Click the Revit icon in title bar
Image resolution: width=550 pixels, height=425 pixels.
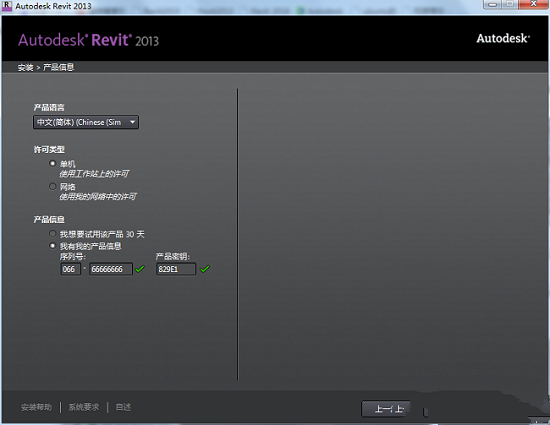click(x=7, y=6)
